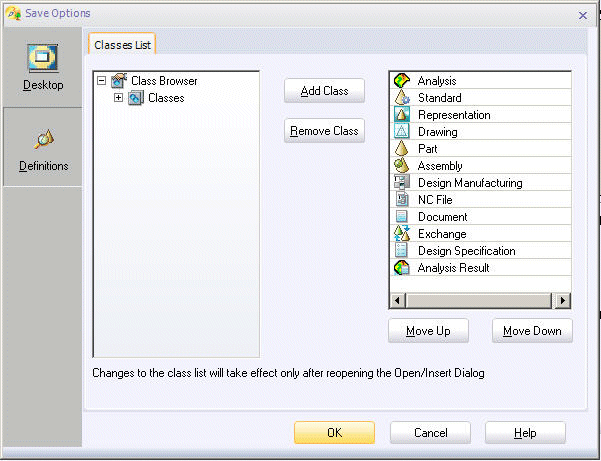This screenshot has width=601, height=461.
Task: Click the class list scroll left arrow
Action: [x=397, y=300]
